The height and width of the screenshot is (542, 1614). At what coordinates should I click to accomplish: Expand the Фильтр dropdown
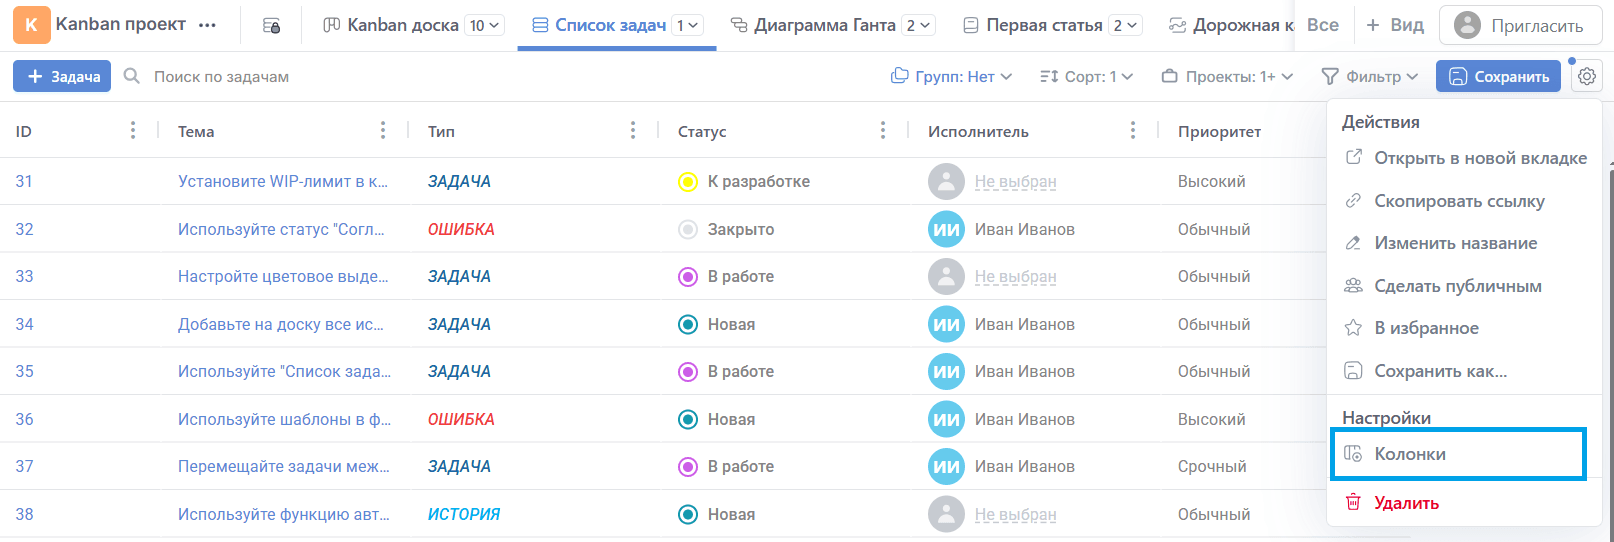(1370, 76)
